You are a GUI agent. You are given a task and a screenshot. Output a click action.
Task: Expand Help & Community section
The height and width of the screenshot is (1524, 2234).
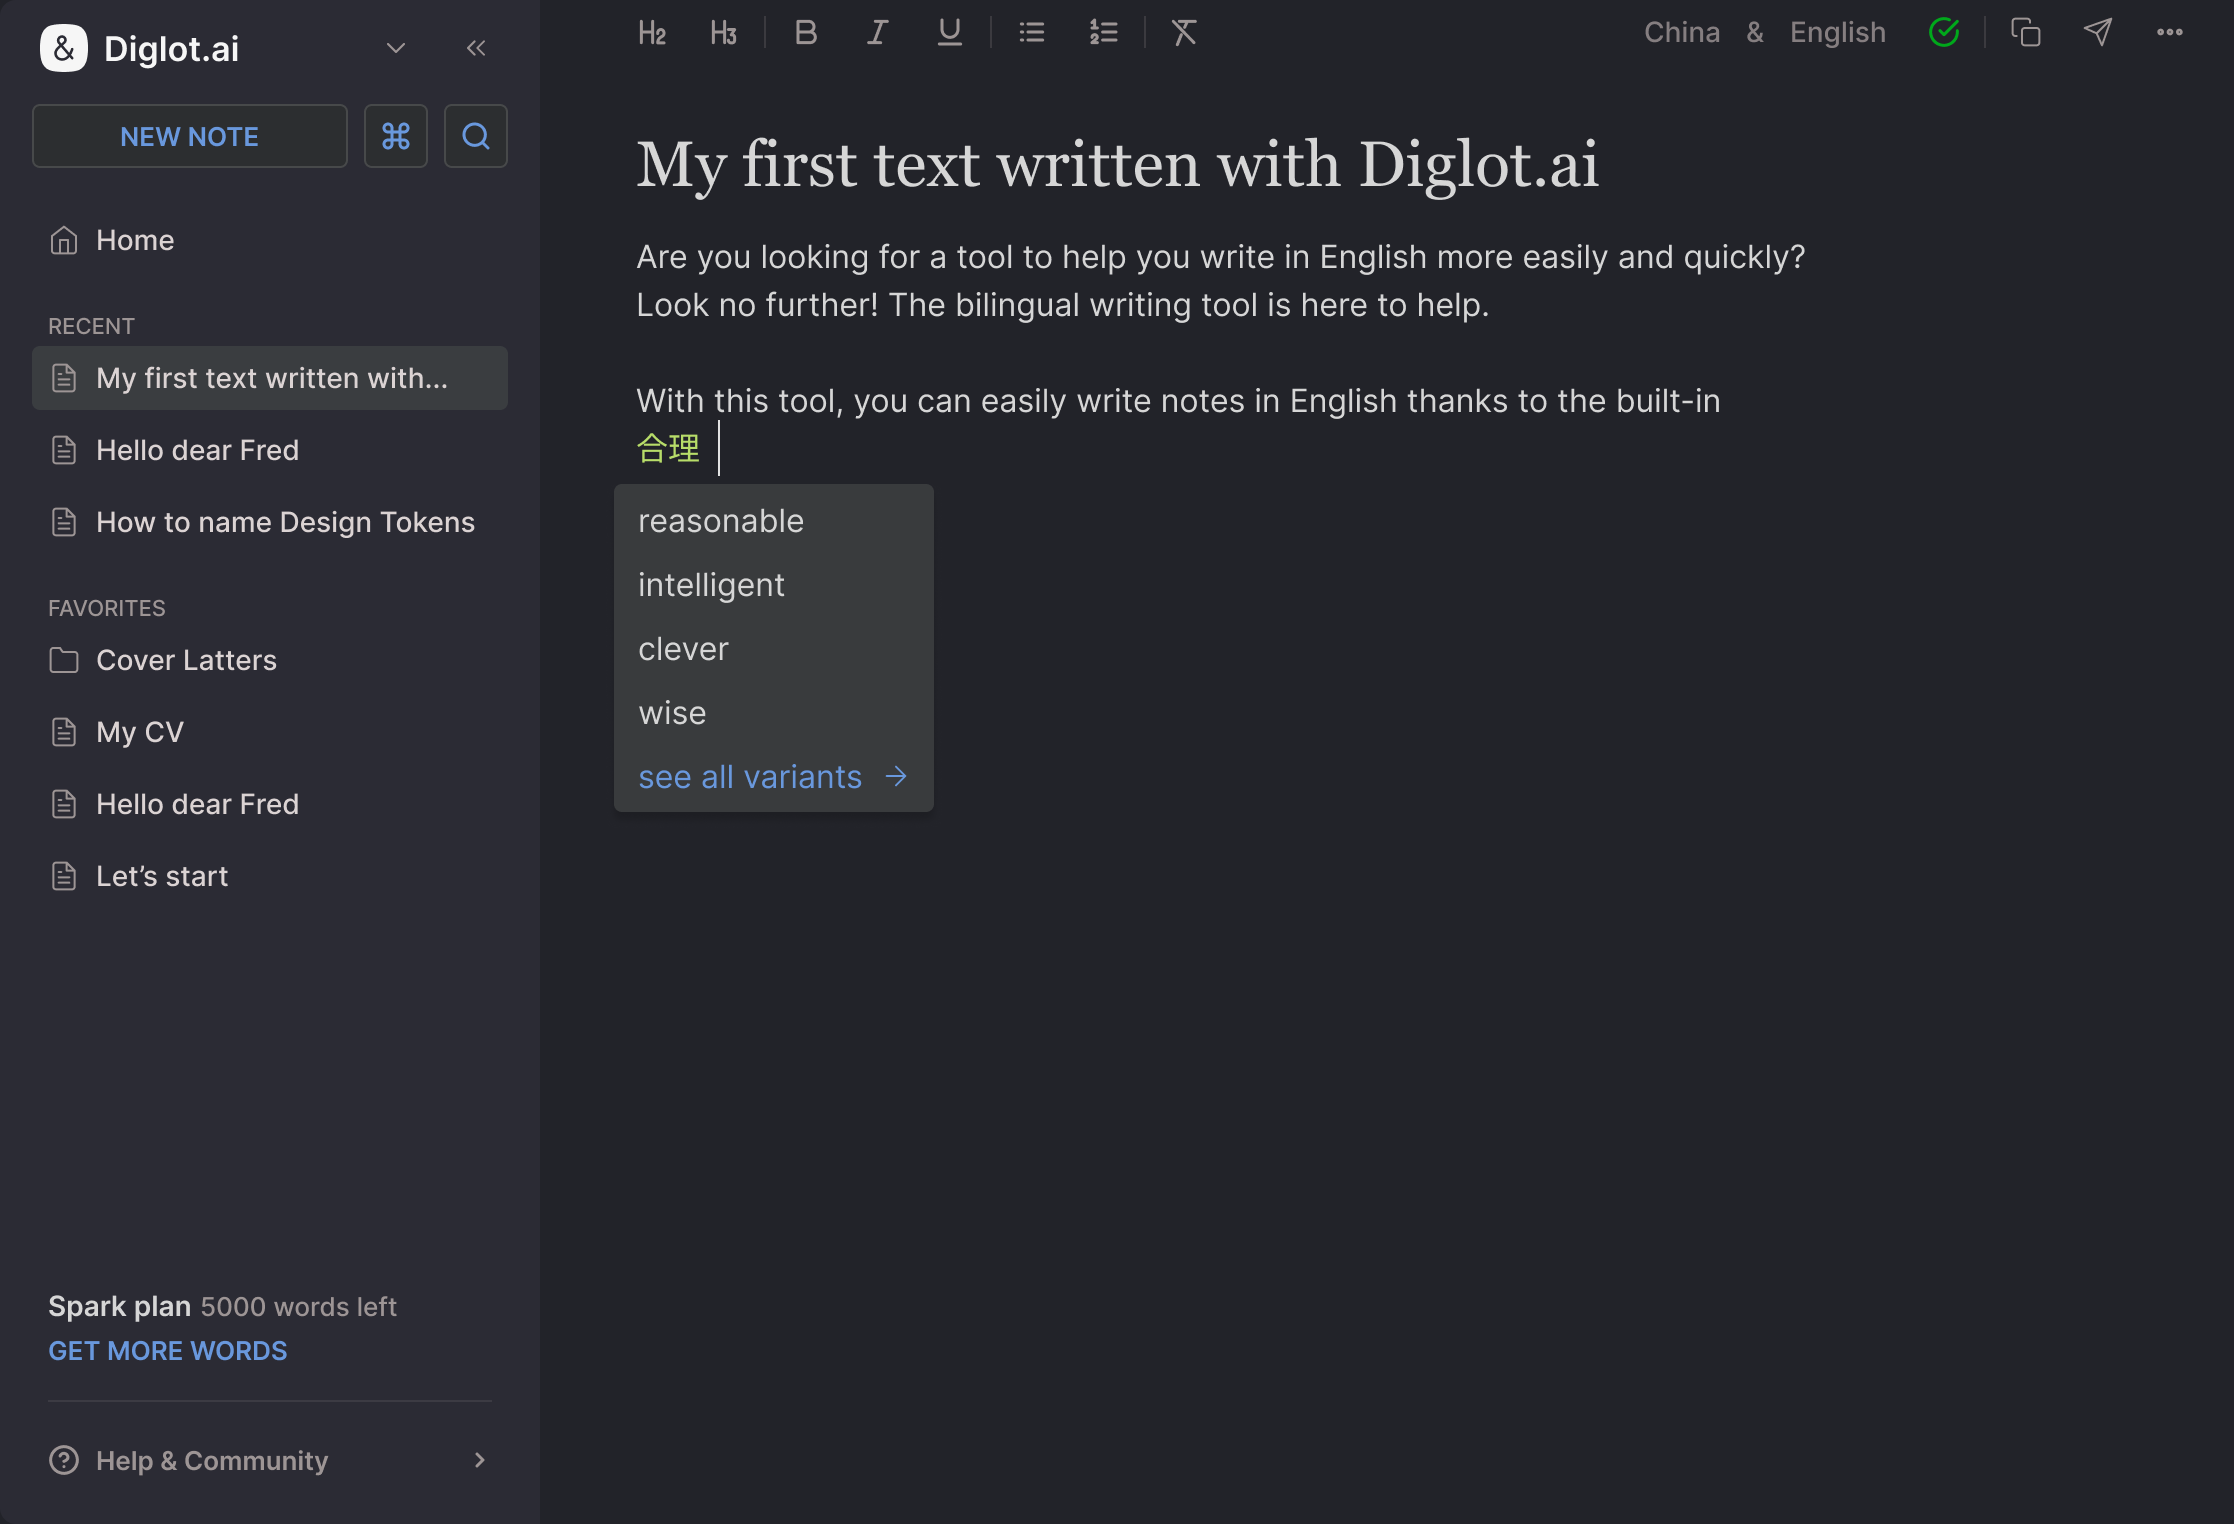480,1460
